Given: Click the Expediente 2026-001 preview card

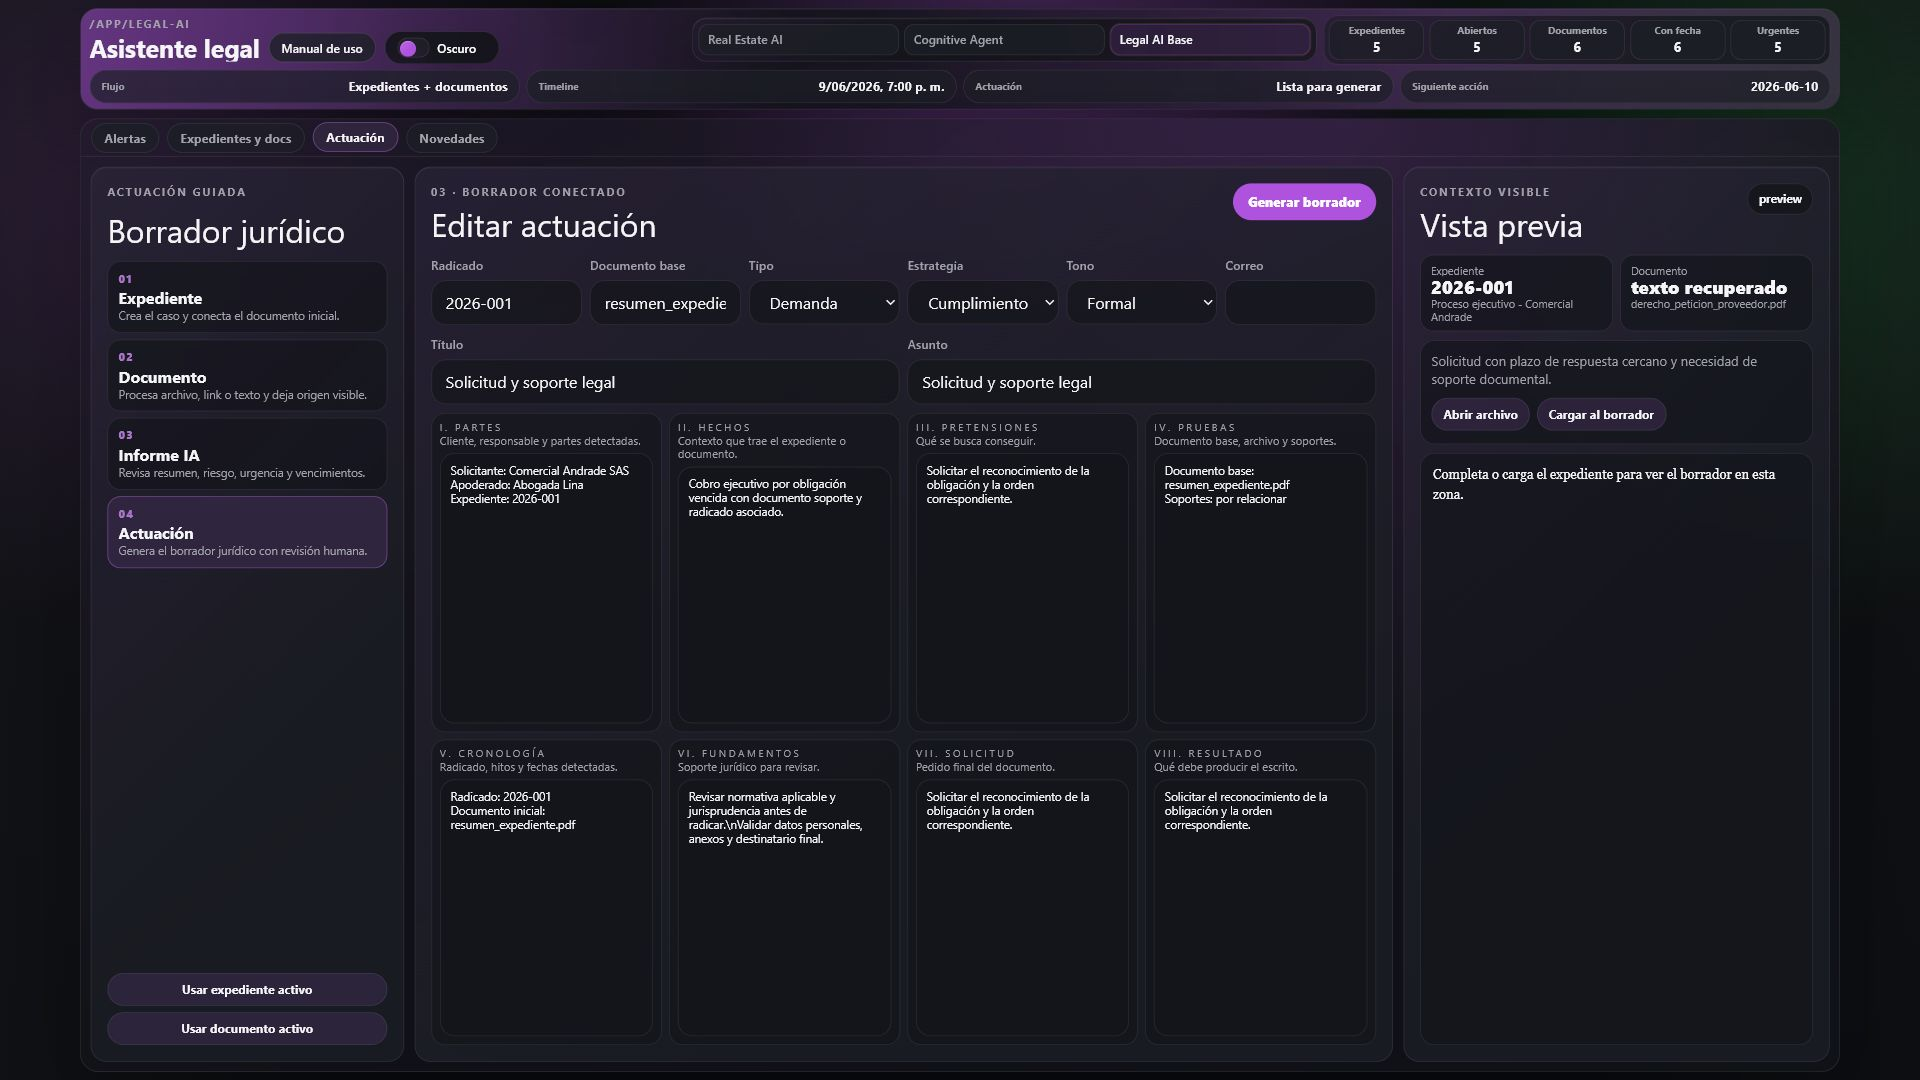Looking at the screenshot, I should [1516, 293].
